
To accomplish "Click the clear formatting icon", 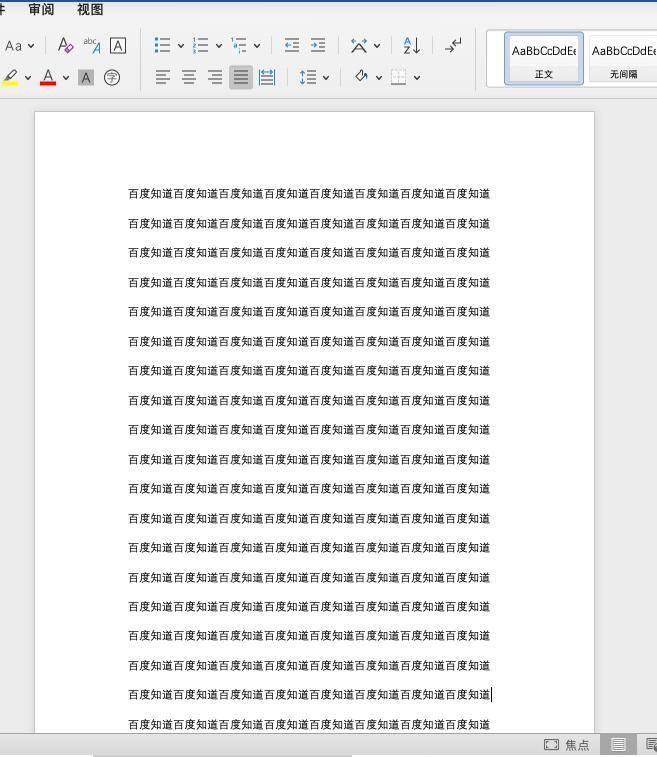I will pos(65,45).
